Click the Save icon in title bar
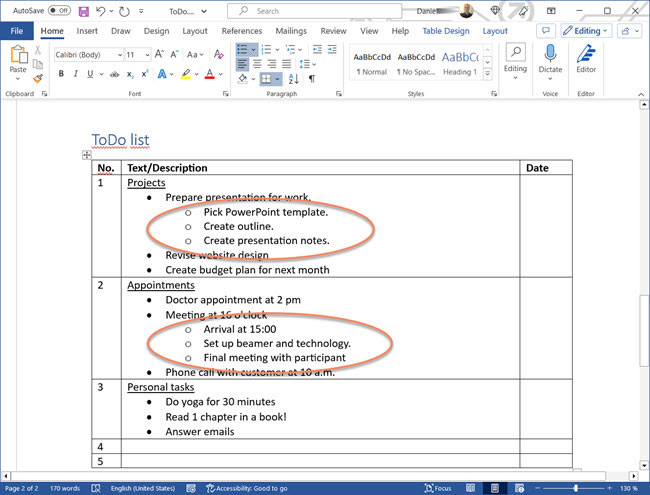The width and height of the screenshot is (650, 495). [84, 11]
